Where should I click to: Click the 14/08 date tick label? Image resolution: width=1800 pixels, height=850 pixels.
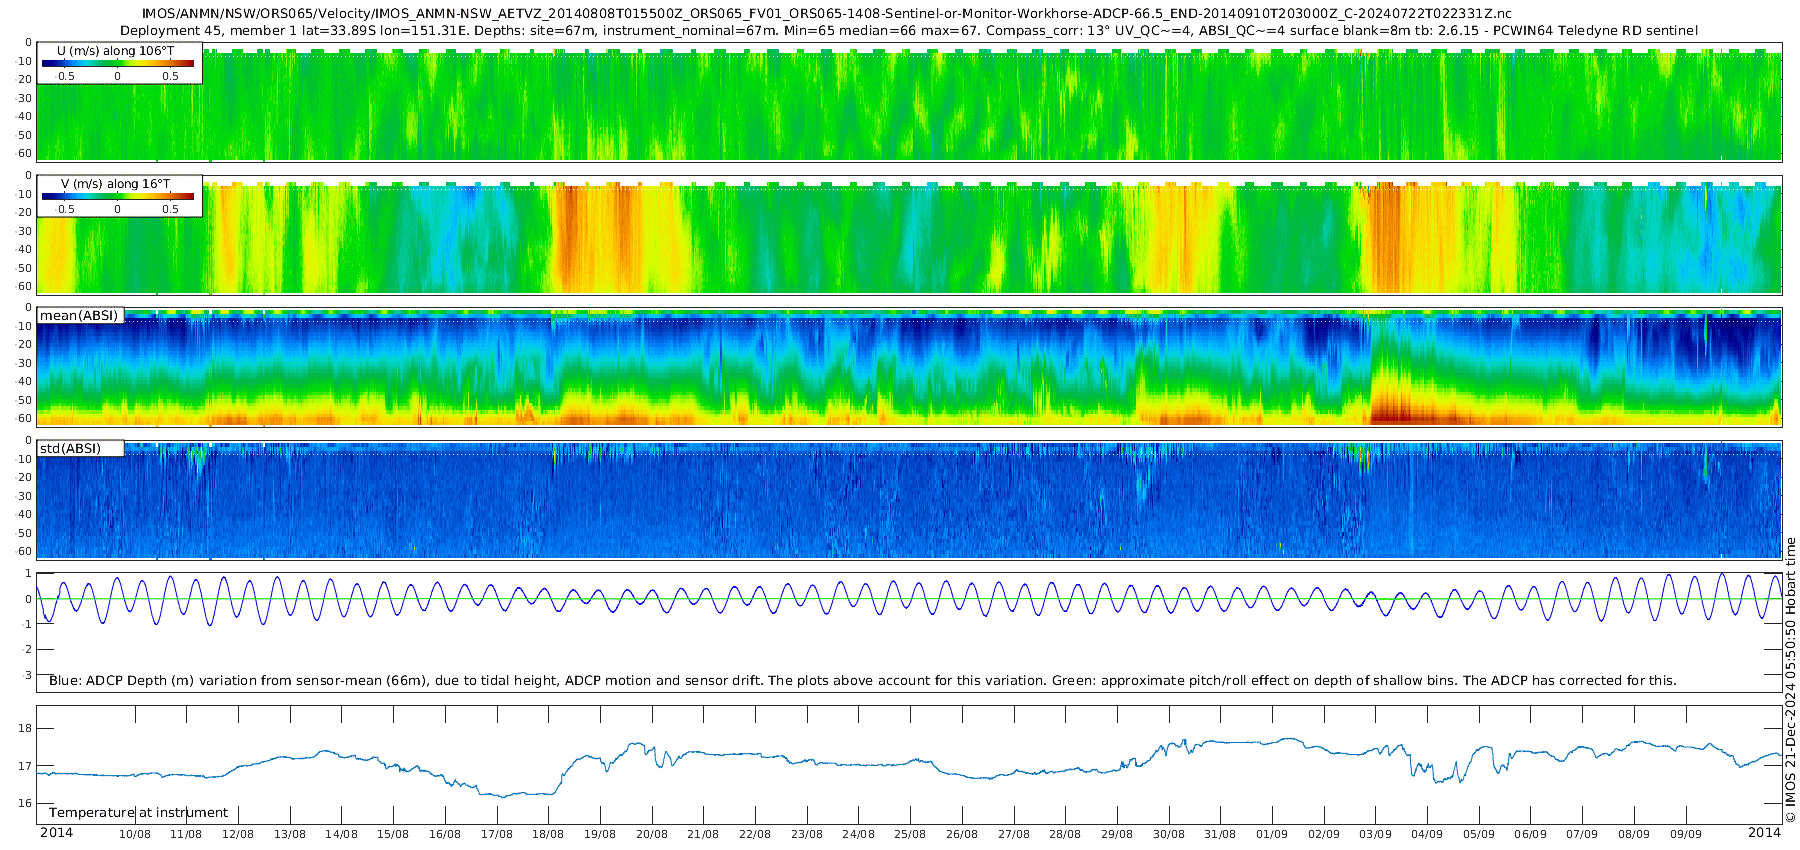point(341,834)
